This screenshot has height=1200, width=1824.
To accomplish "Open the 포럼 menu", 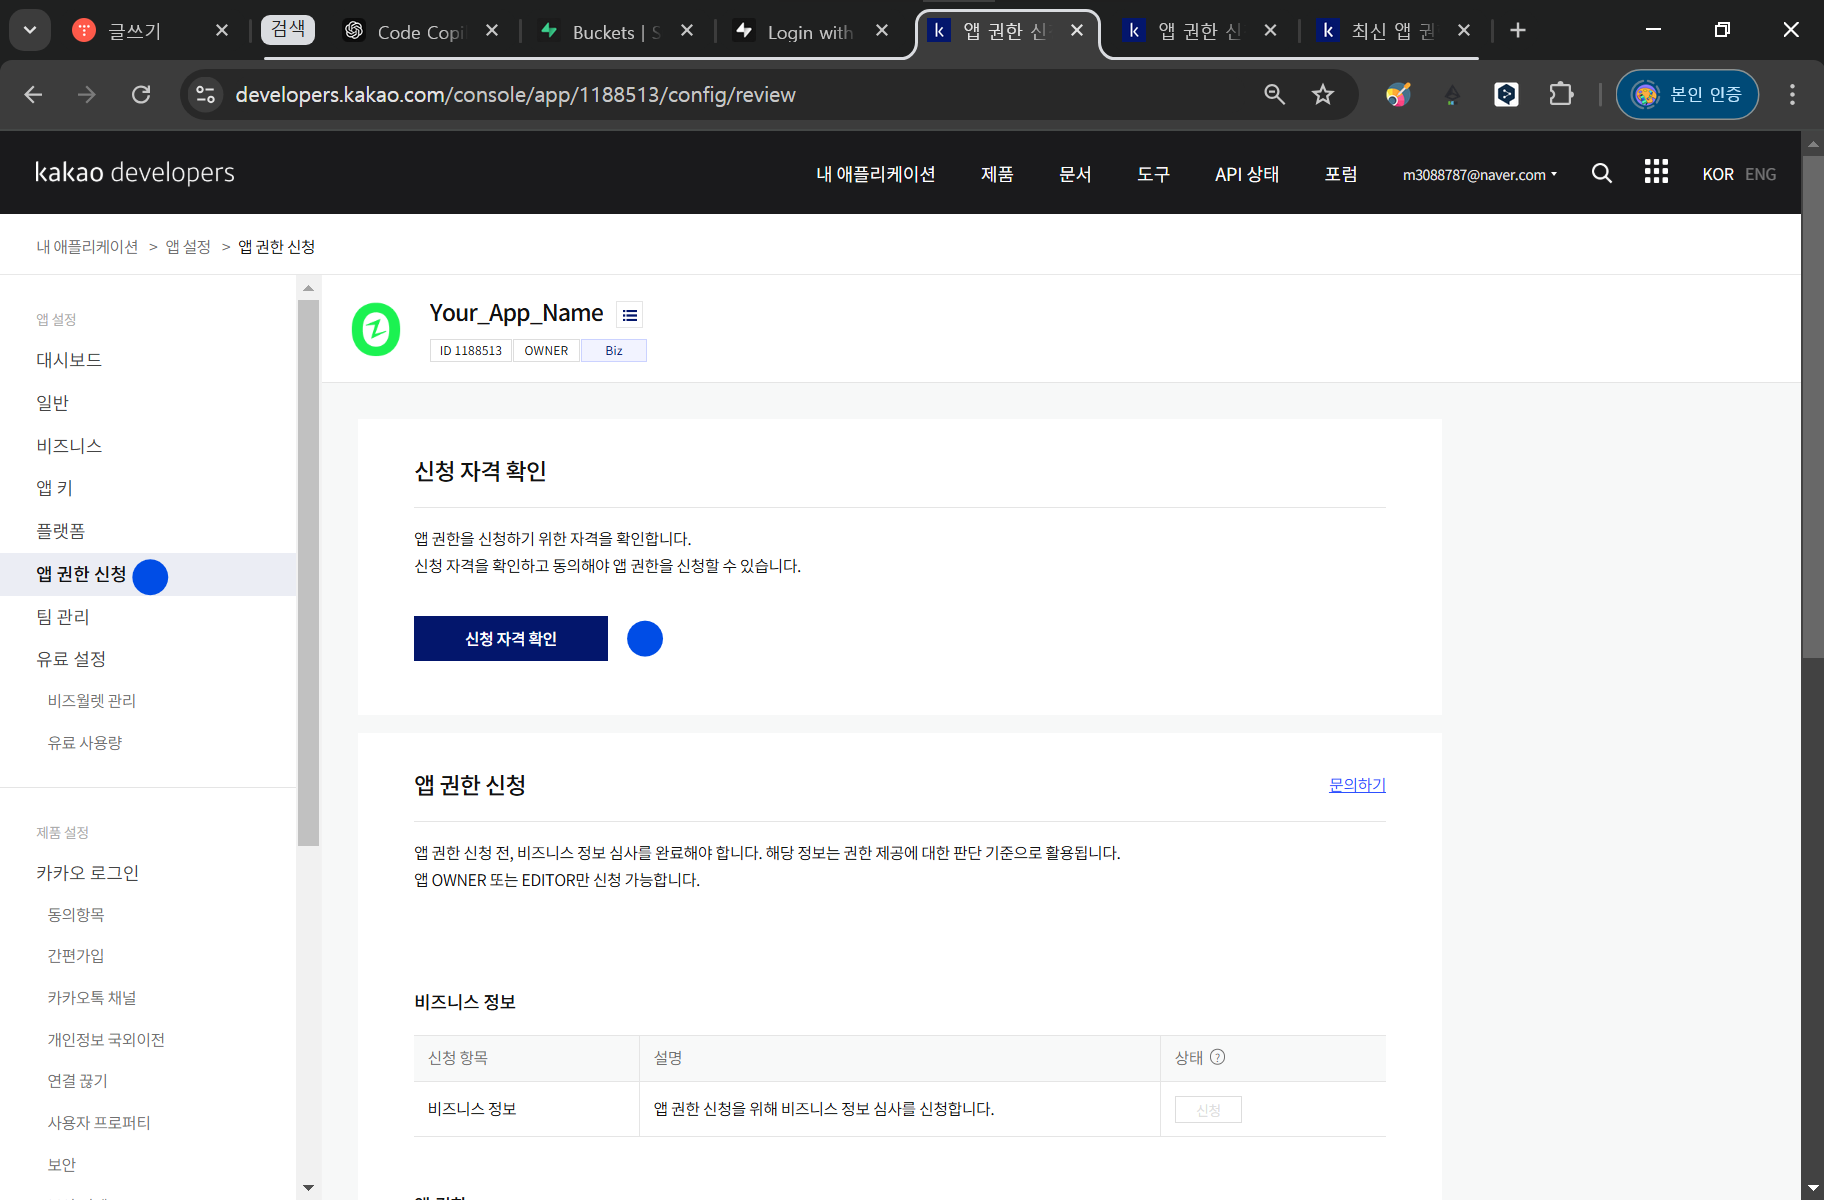I will (1341, 174).
